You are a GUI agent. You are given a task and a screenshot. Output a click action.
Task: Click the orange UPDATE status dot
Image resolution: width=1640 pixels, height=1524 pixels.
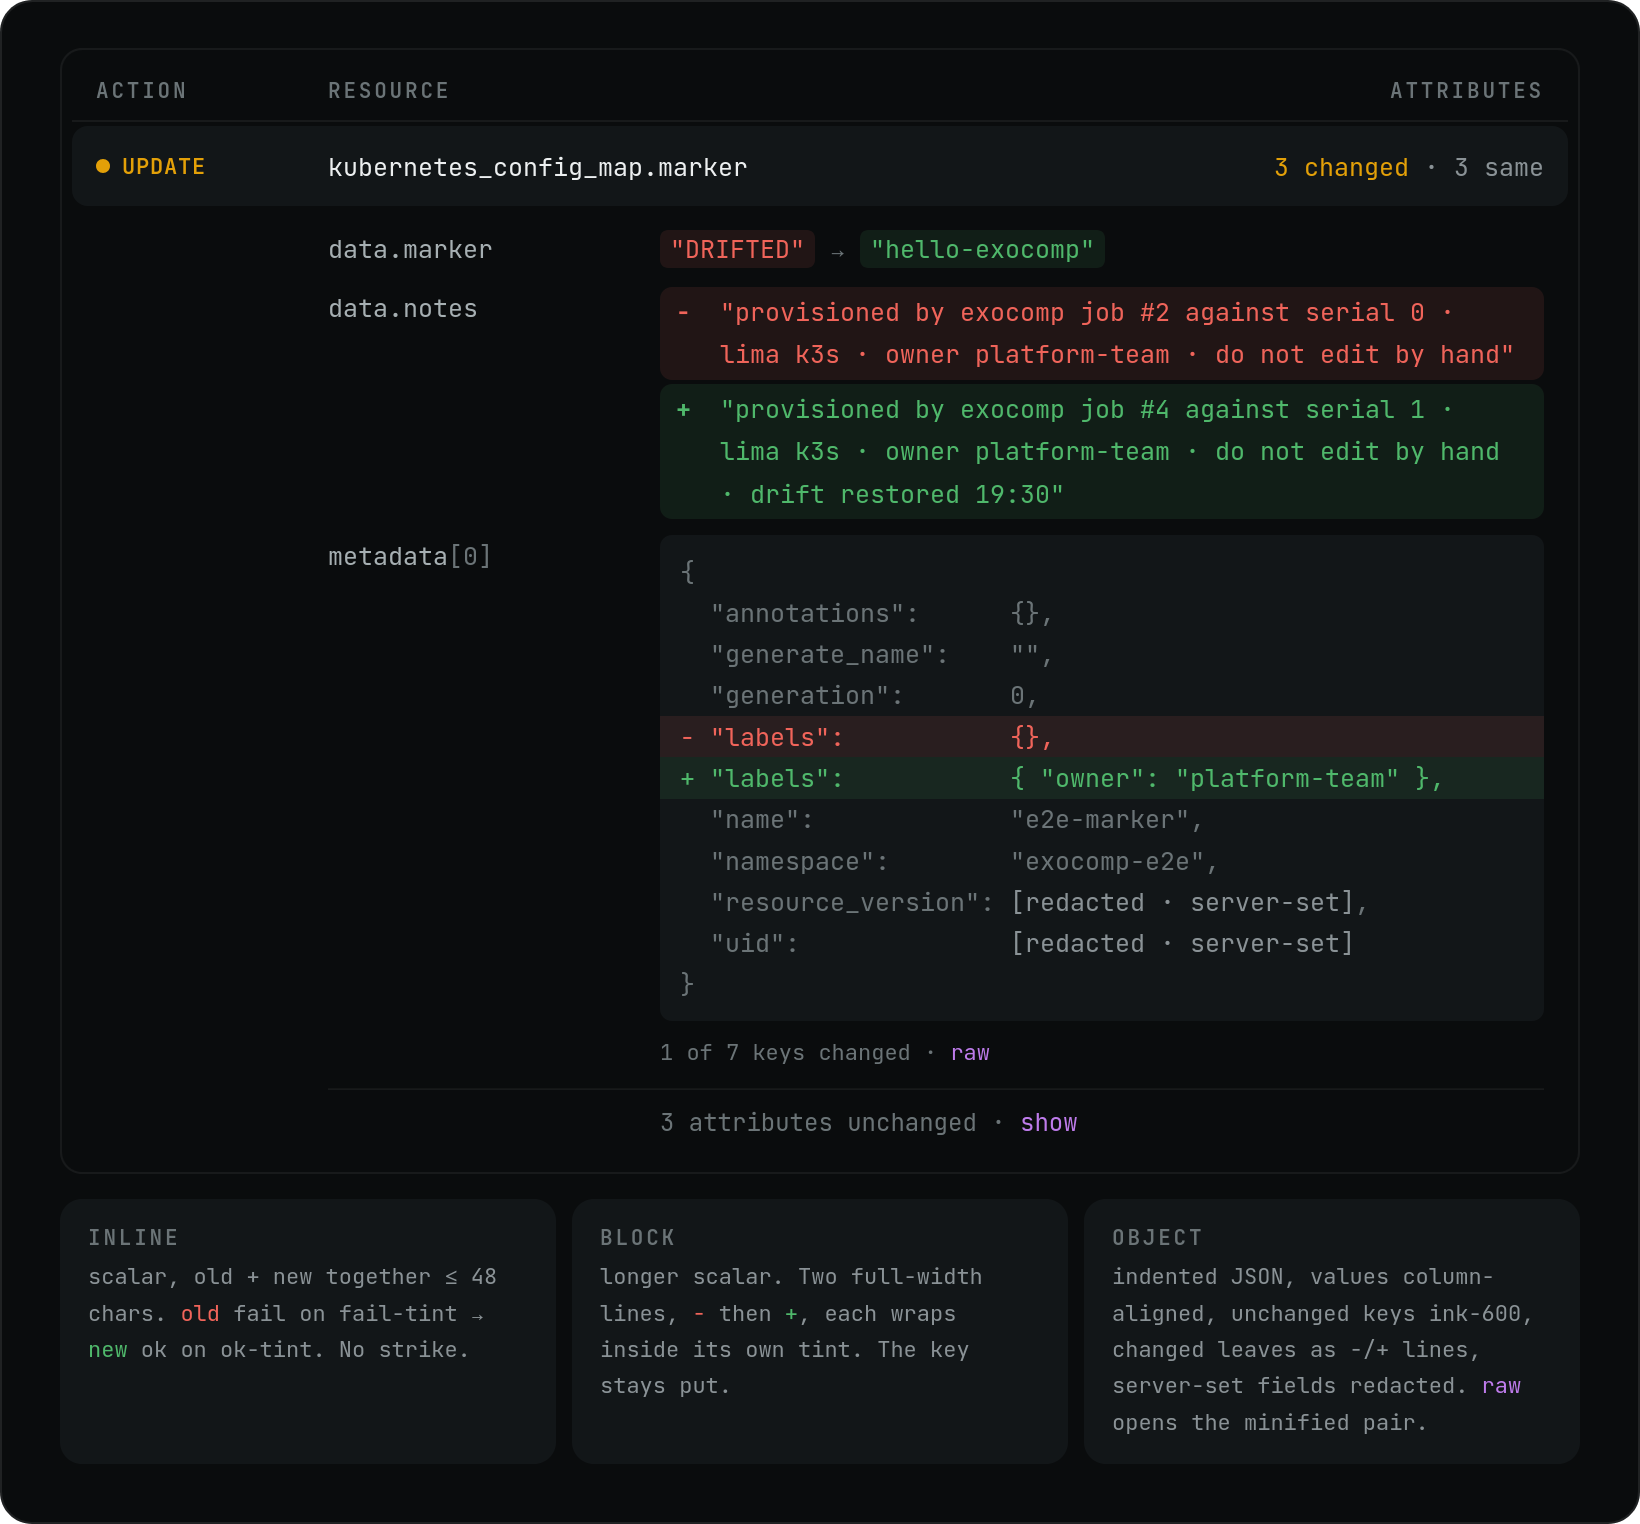(103, 166)
